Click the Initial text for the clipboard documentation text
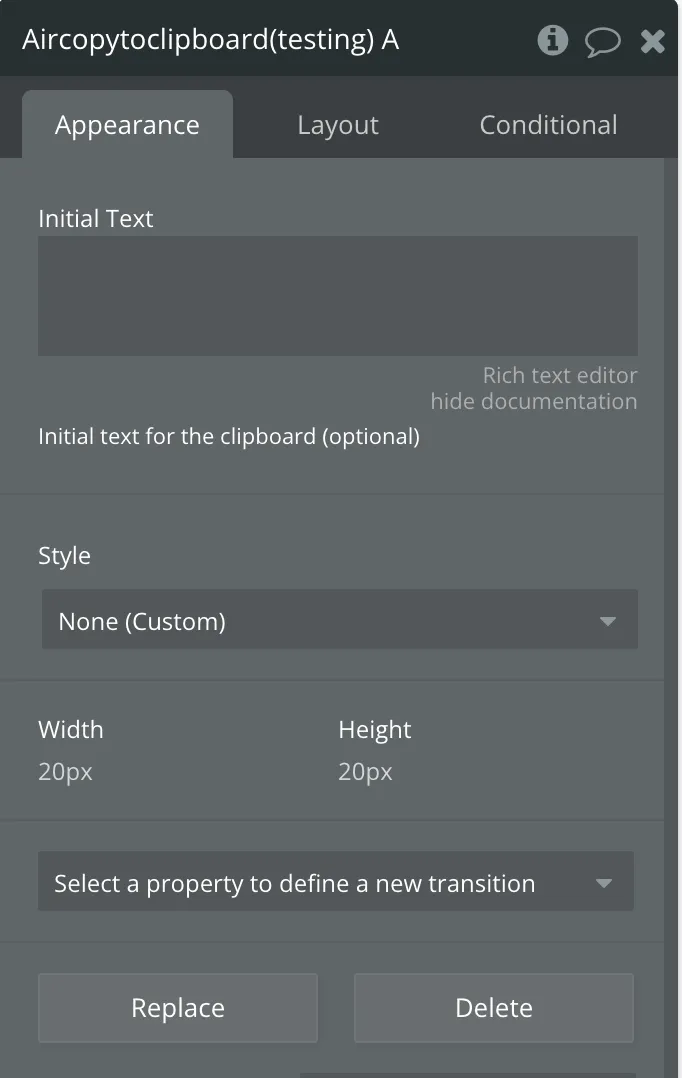The image size is (682, 1078). click(x=228, y=436)
